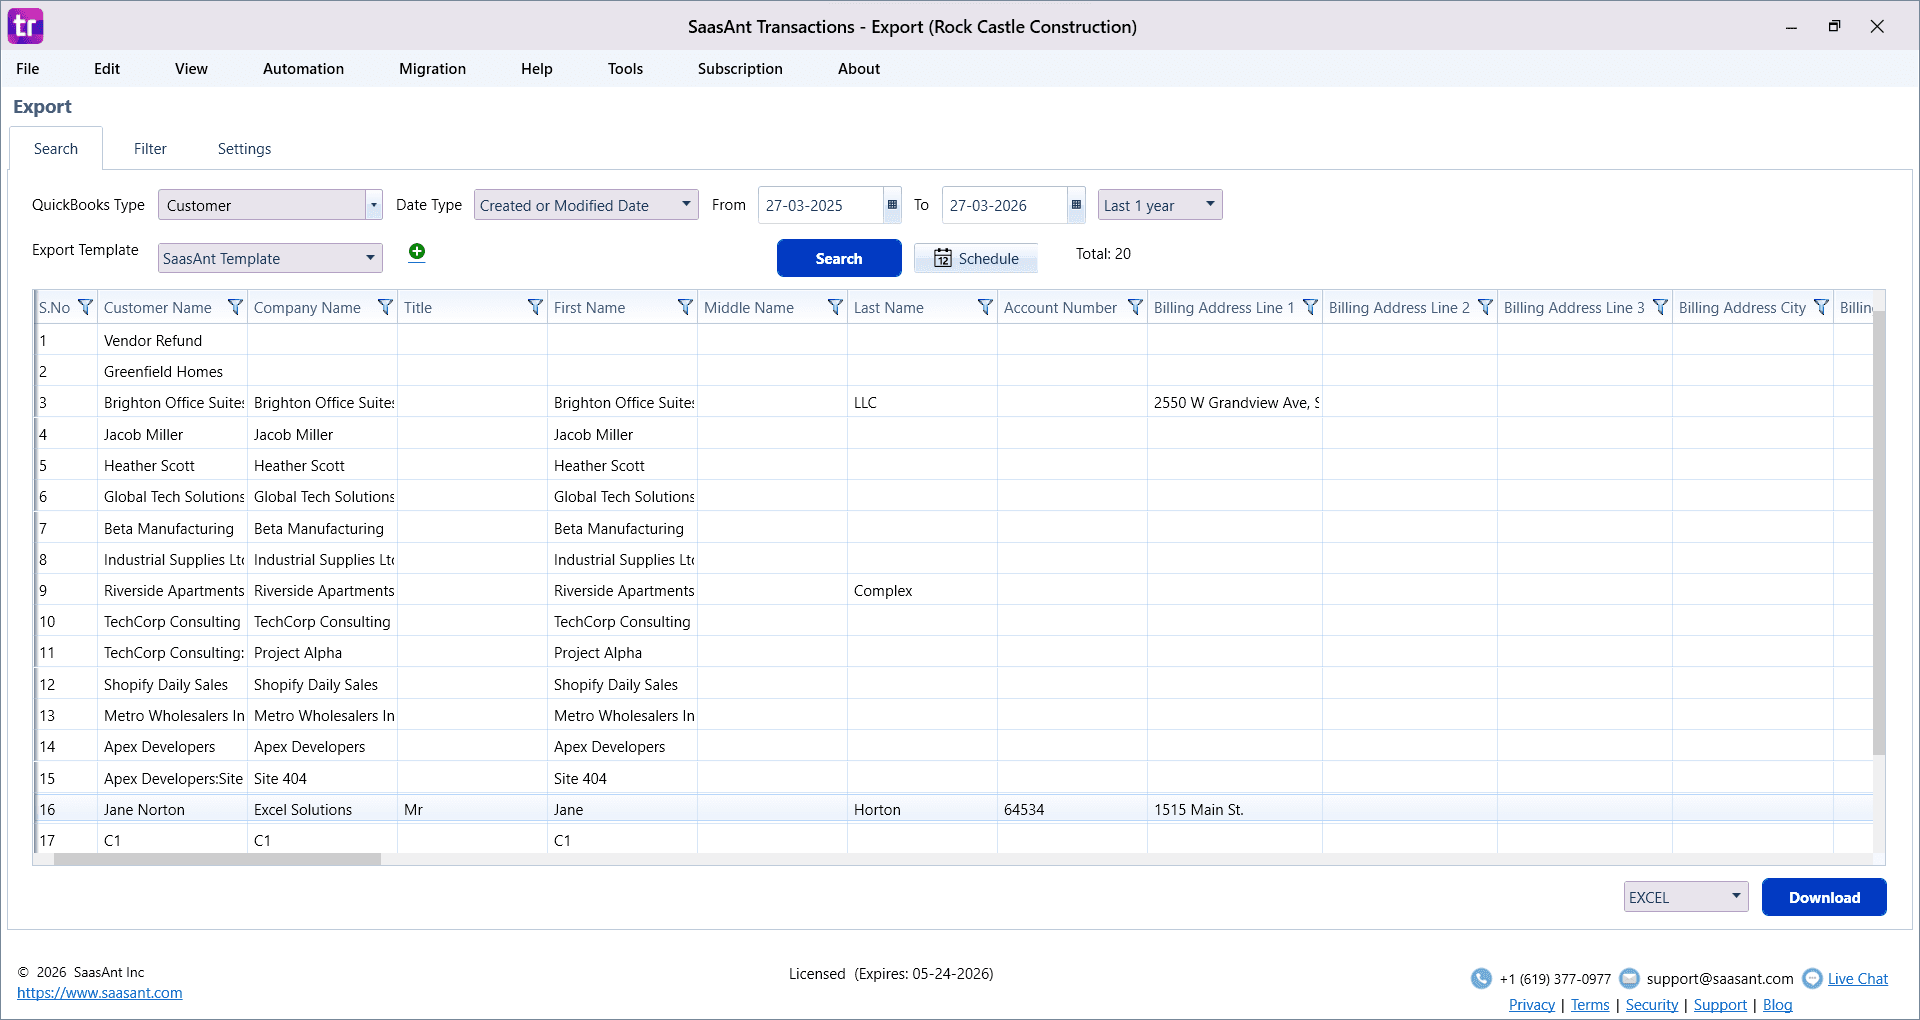Click the SaasAnt Transactions app logo

[x=26, y=26]
